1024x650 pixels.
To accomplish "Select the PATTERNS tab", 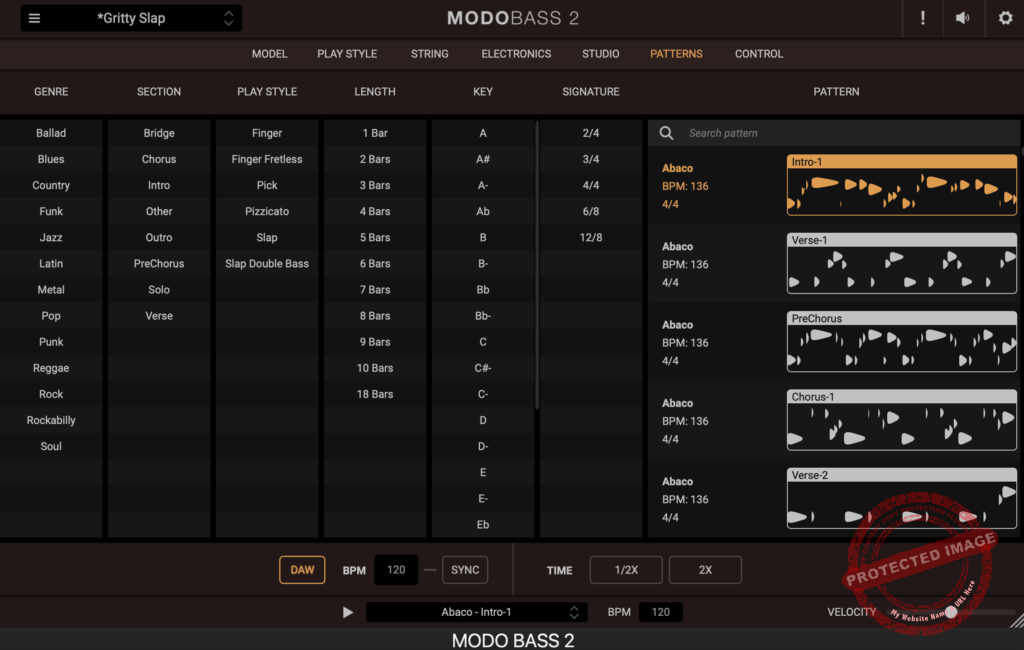I will point(676,54).
